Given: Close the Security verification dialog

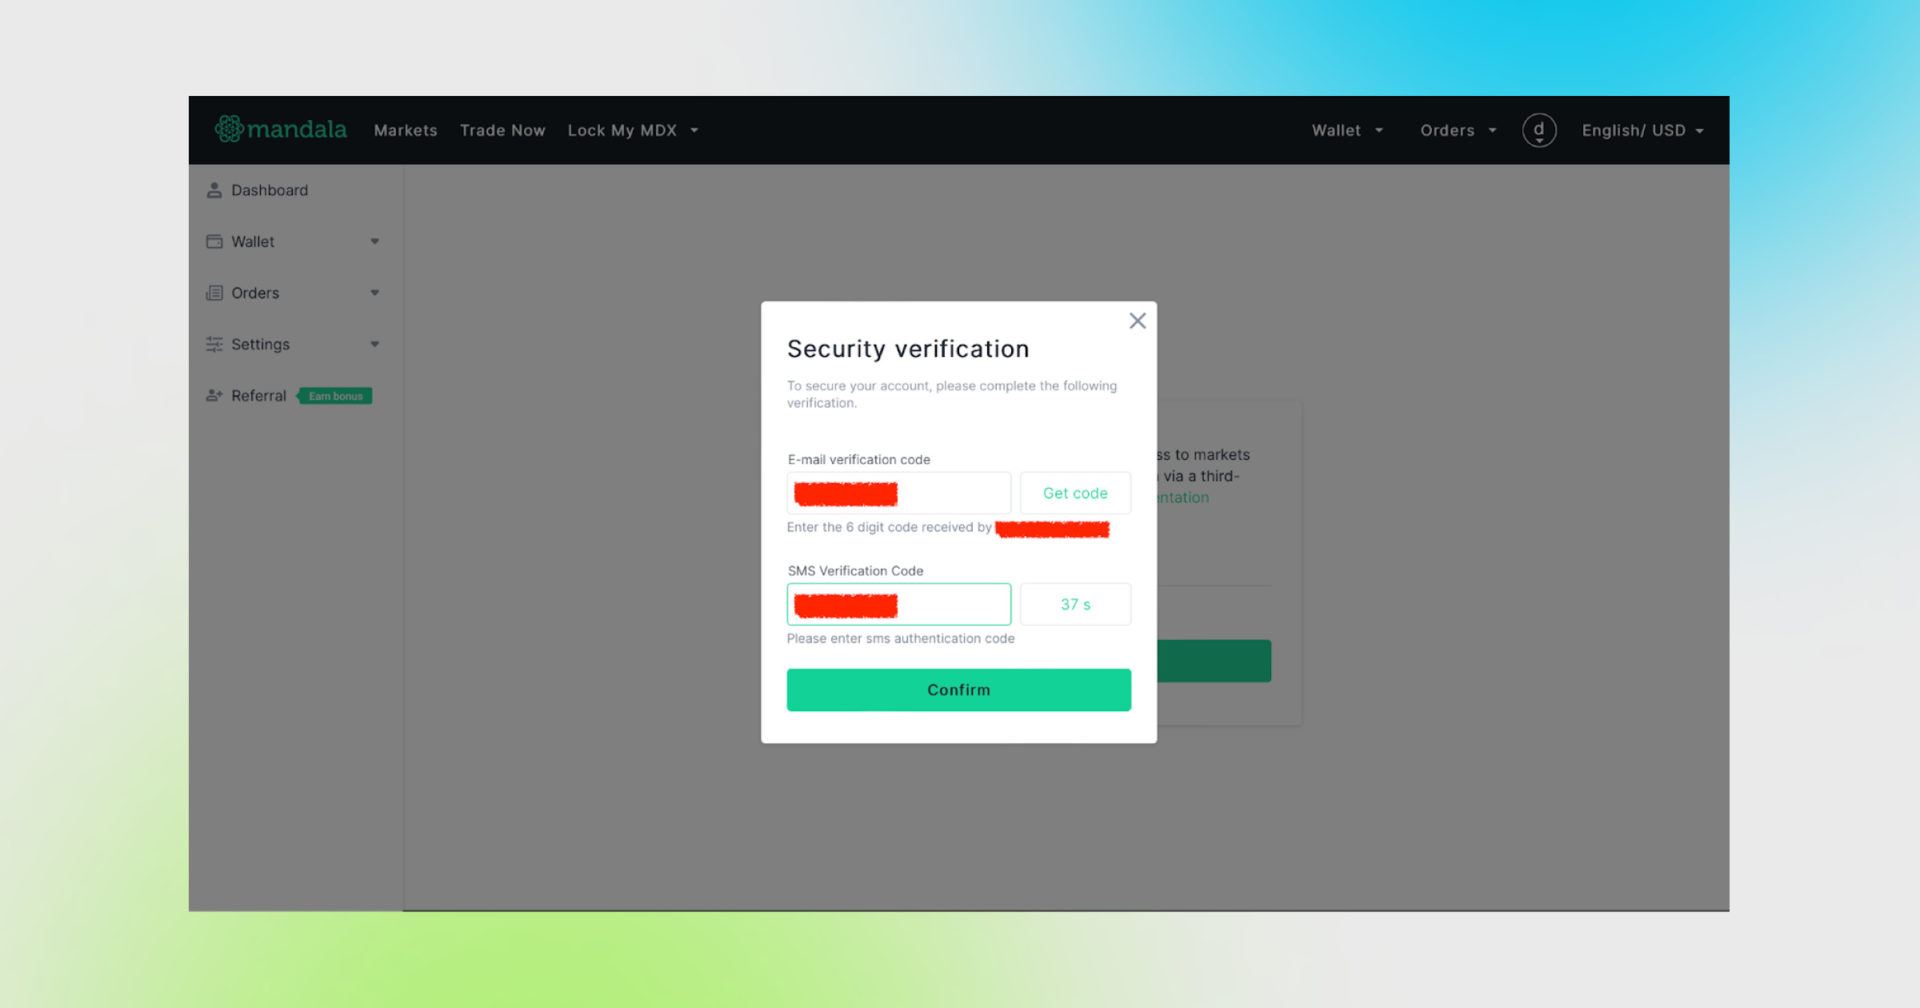Looking at the screenshot, I should (1137, 321).
